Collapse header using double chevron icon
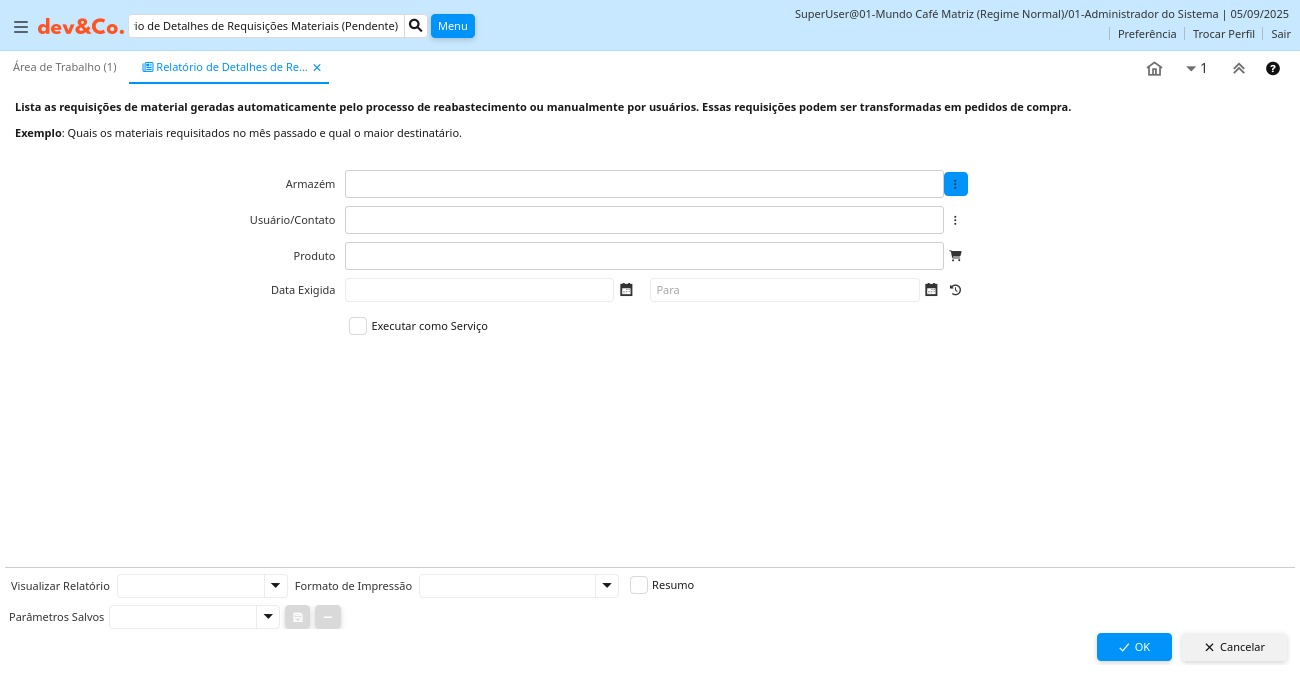 pyautogui.click(x=1238, y=68)
